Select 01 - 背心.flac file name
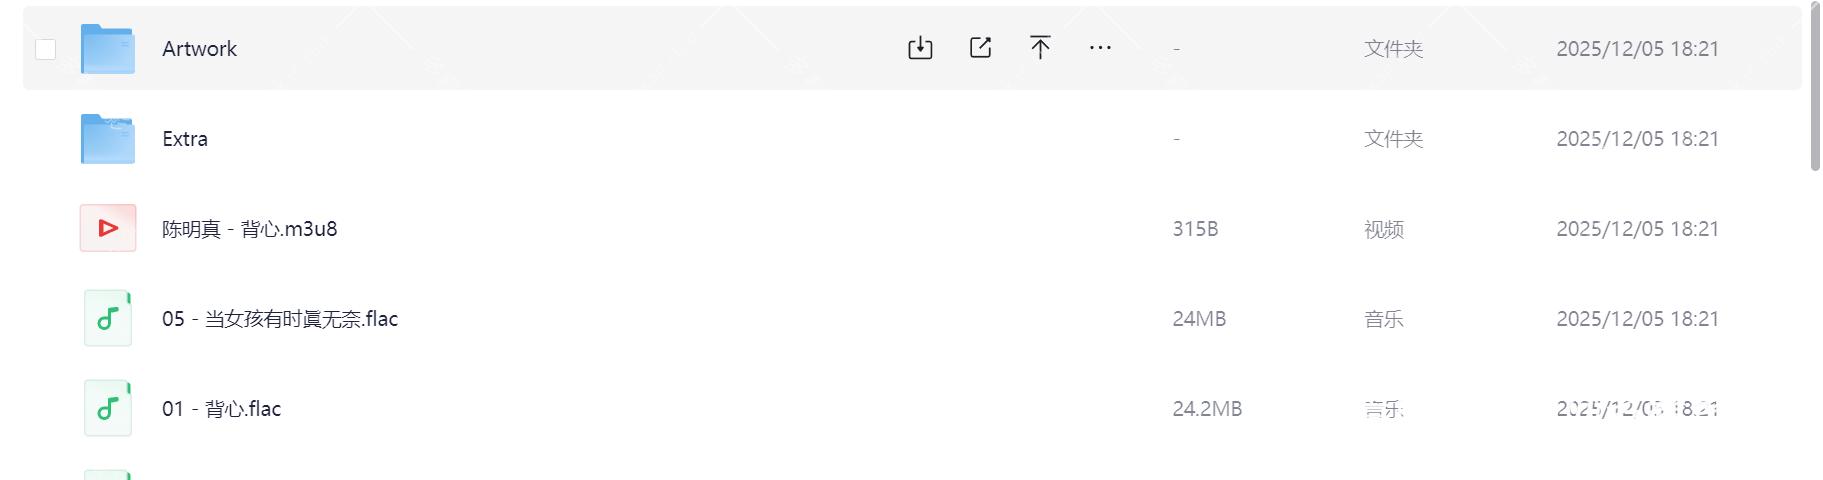The image size is (1823, 480). click(222, 409)
